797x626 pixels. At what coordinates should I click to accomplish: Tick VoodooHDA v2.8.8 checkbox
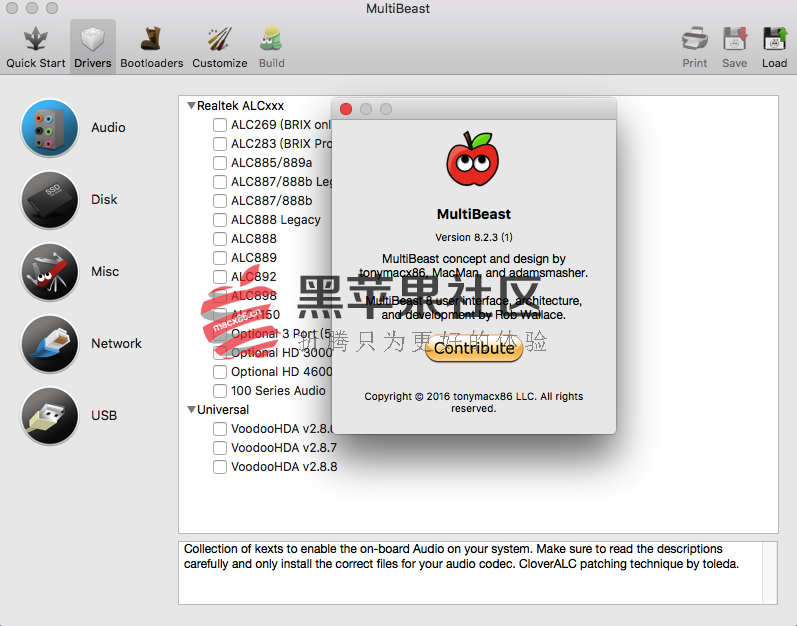click(220, 467)
